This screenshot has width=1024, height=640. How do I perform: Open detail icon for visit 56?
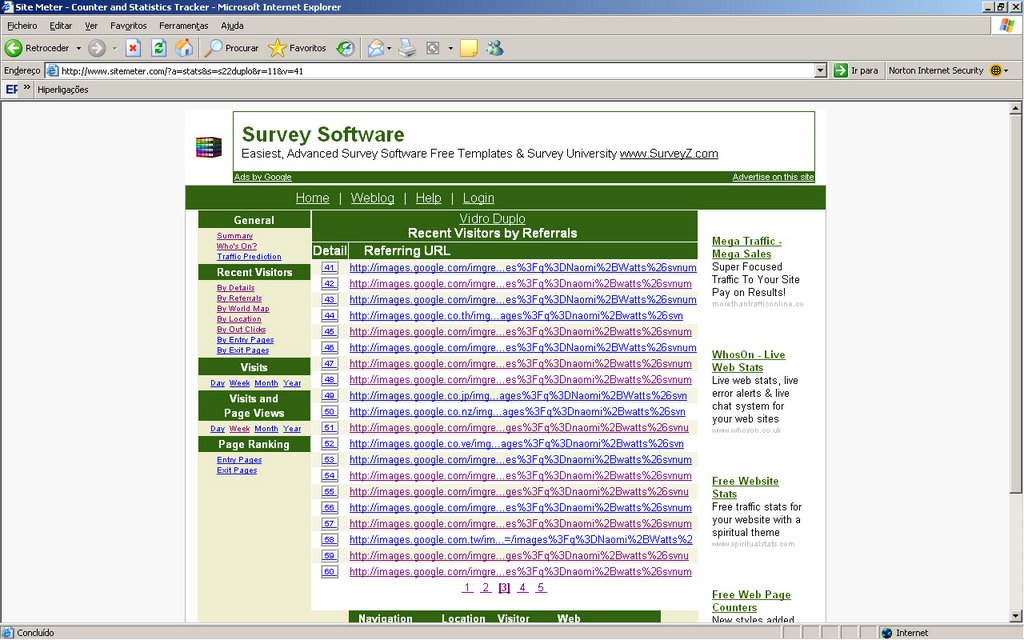(x=330, y=507)
